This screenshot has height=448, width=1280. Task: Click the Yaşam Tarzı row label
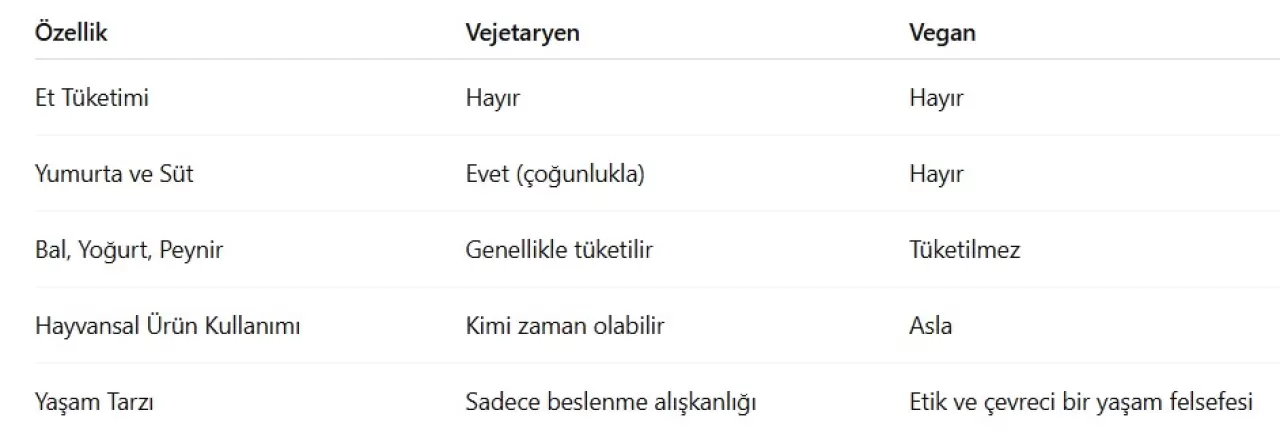pyautogui.click(x=94, y=402)
